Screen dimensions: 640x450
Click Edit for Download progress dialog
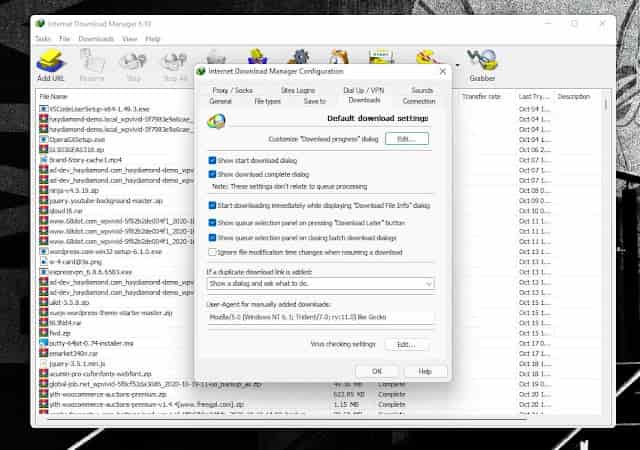click(x=407, y=139)
